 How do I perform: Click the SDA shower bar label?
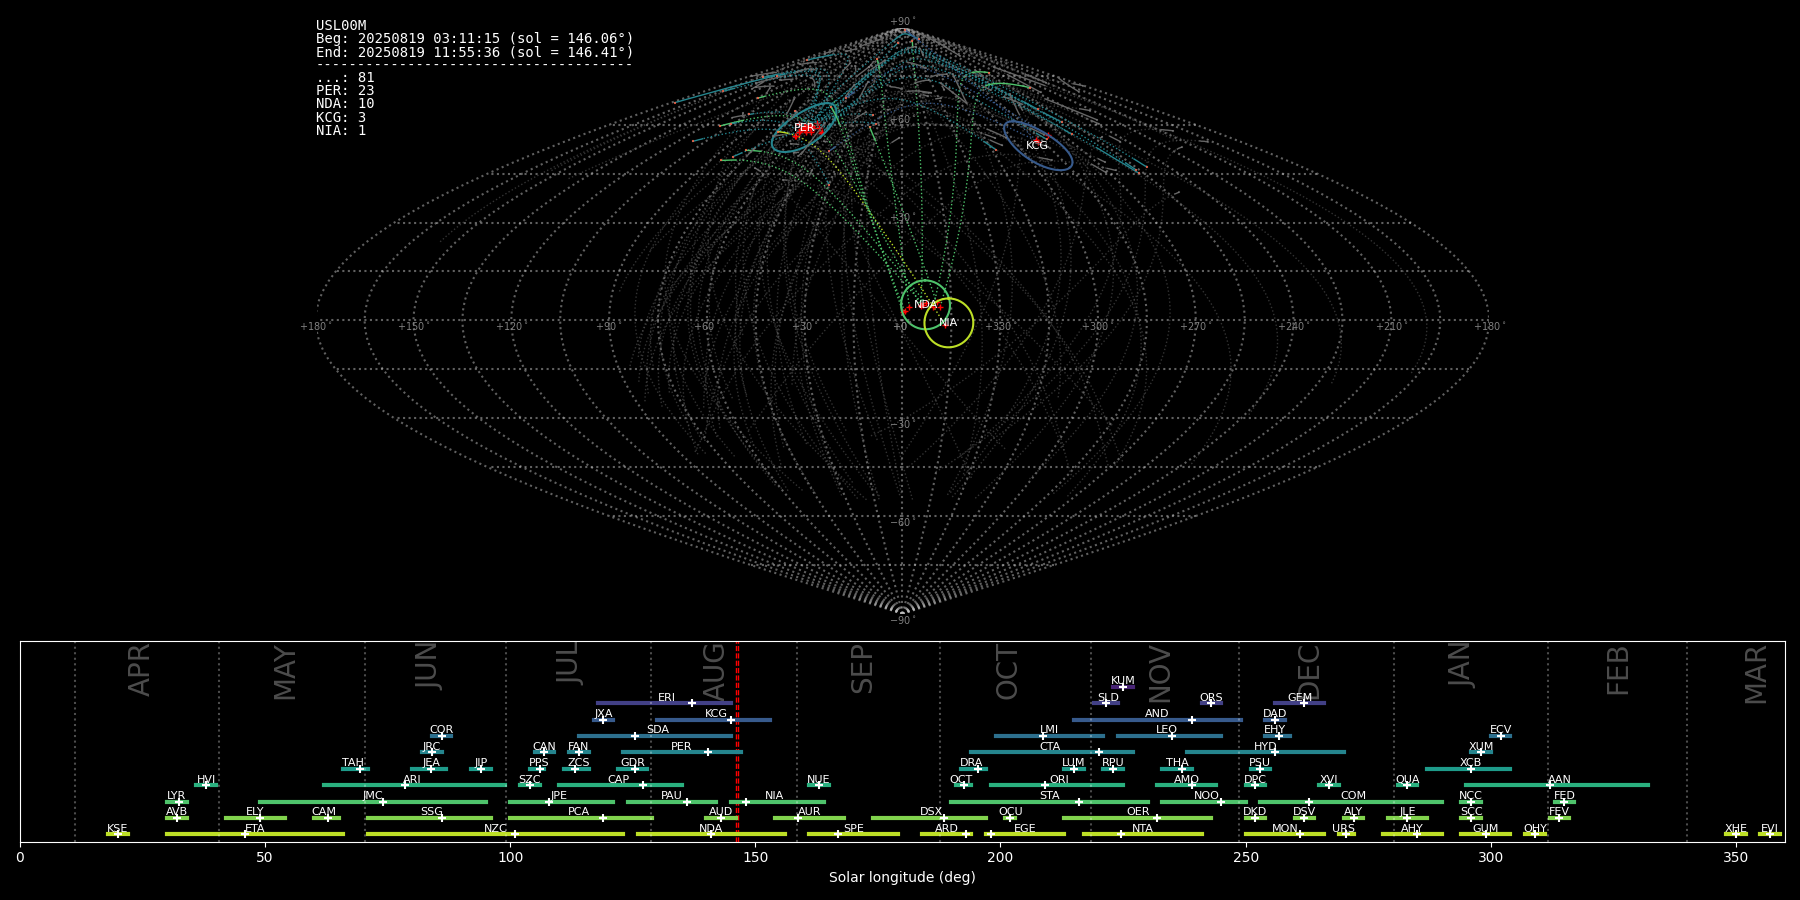point(658,730)
